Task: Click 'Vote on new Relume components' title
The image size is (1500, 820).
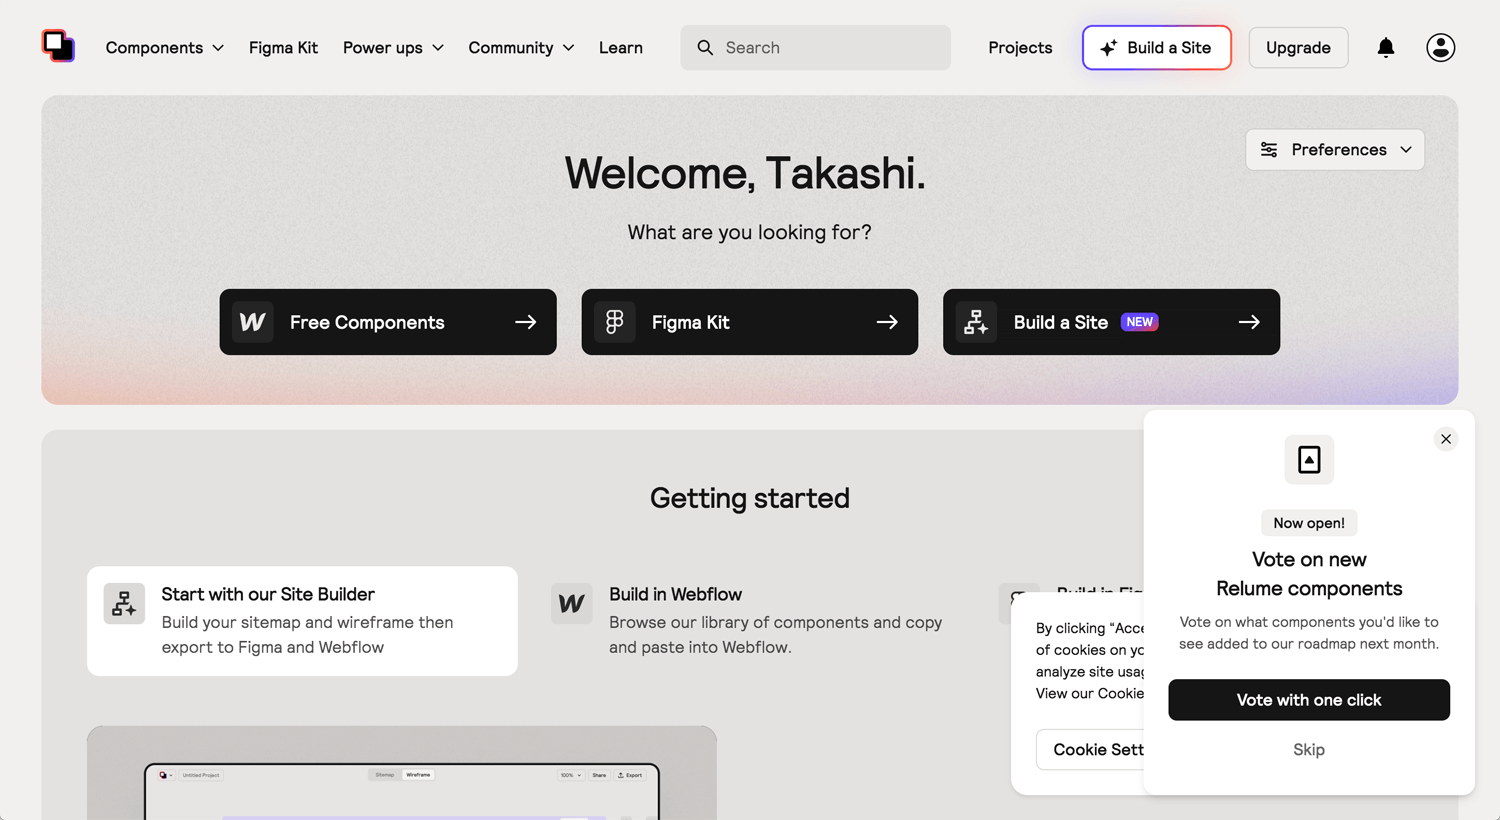Action: (x=1309, y=574)
